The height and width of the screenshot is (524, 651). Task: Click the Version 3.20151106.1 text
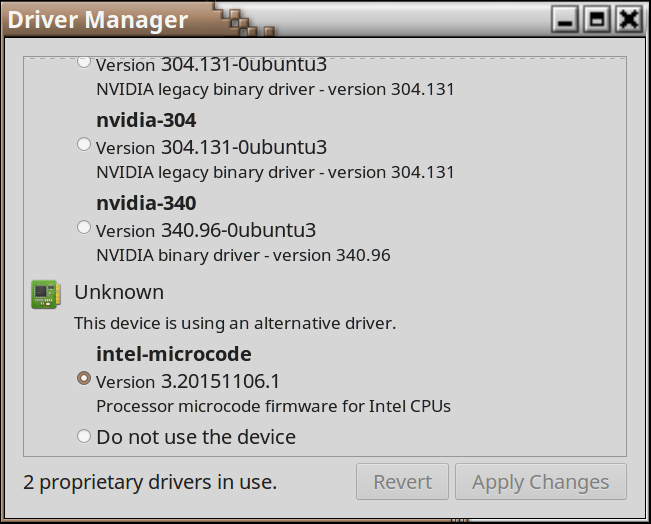(188, 381)
